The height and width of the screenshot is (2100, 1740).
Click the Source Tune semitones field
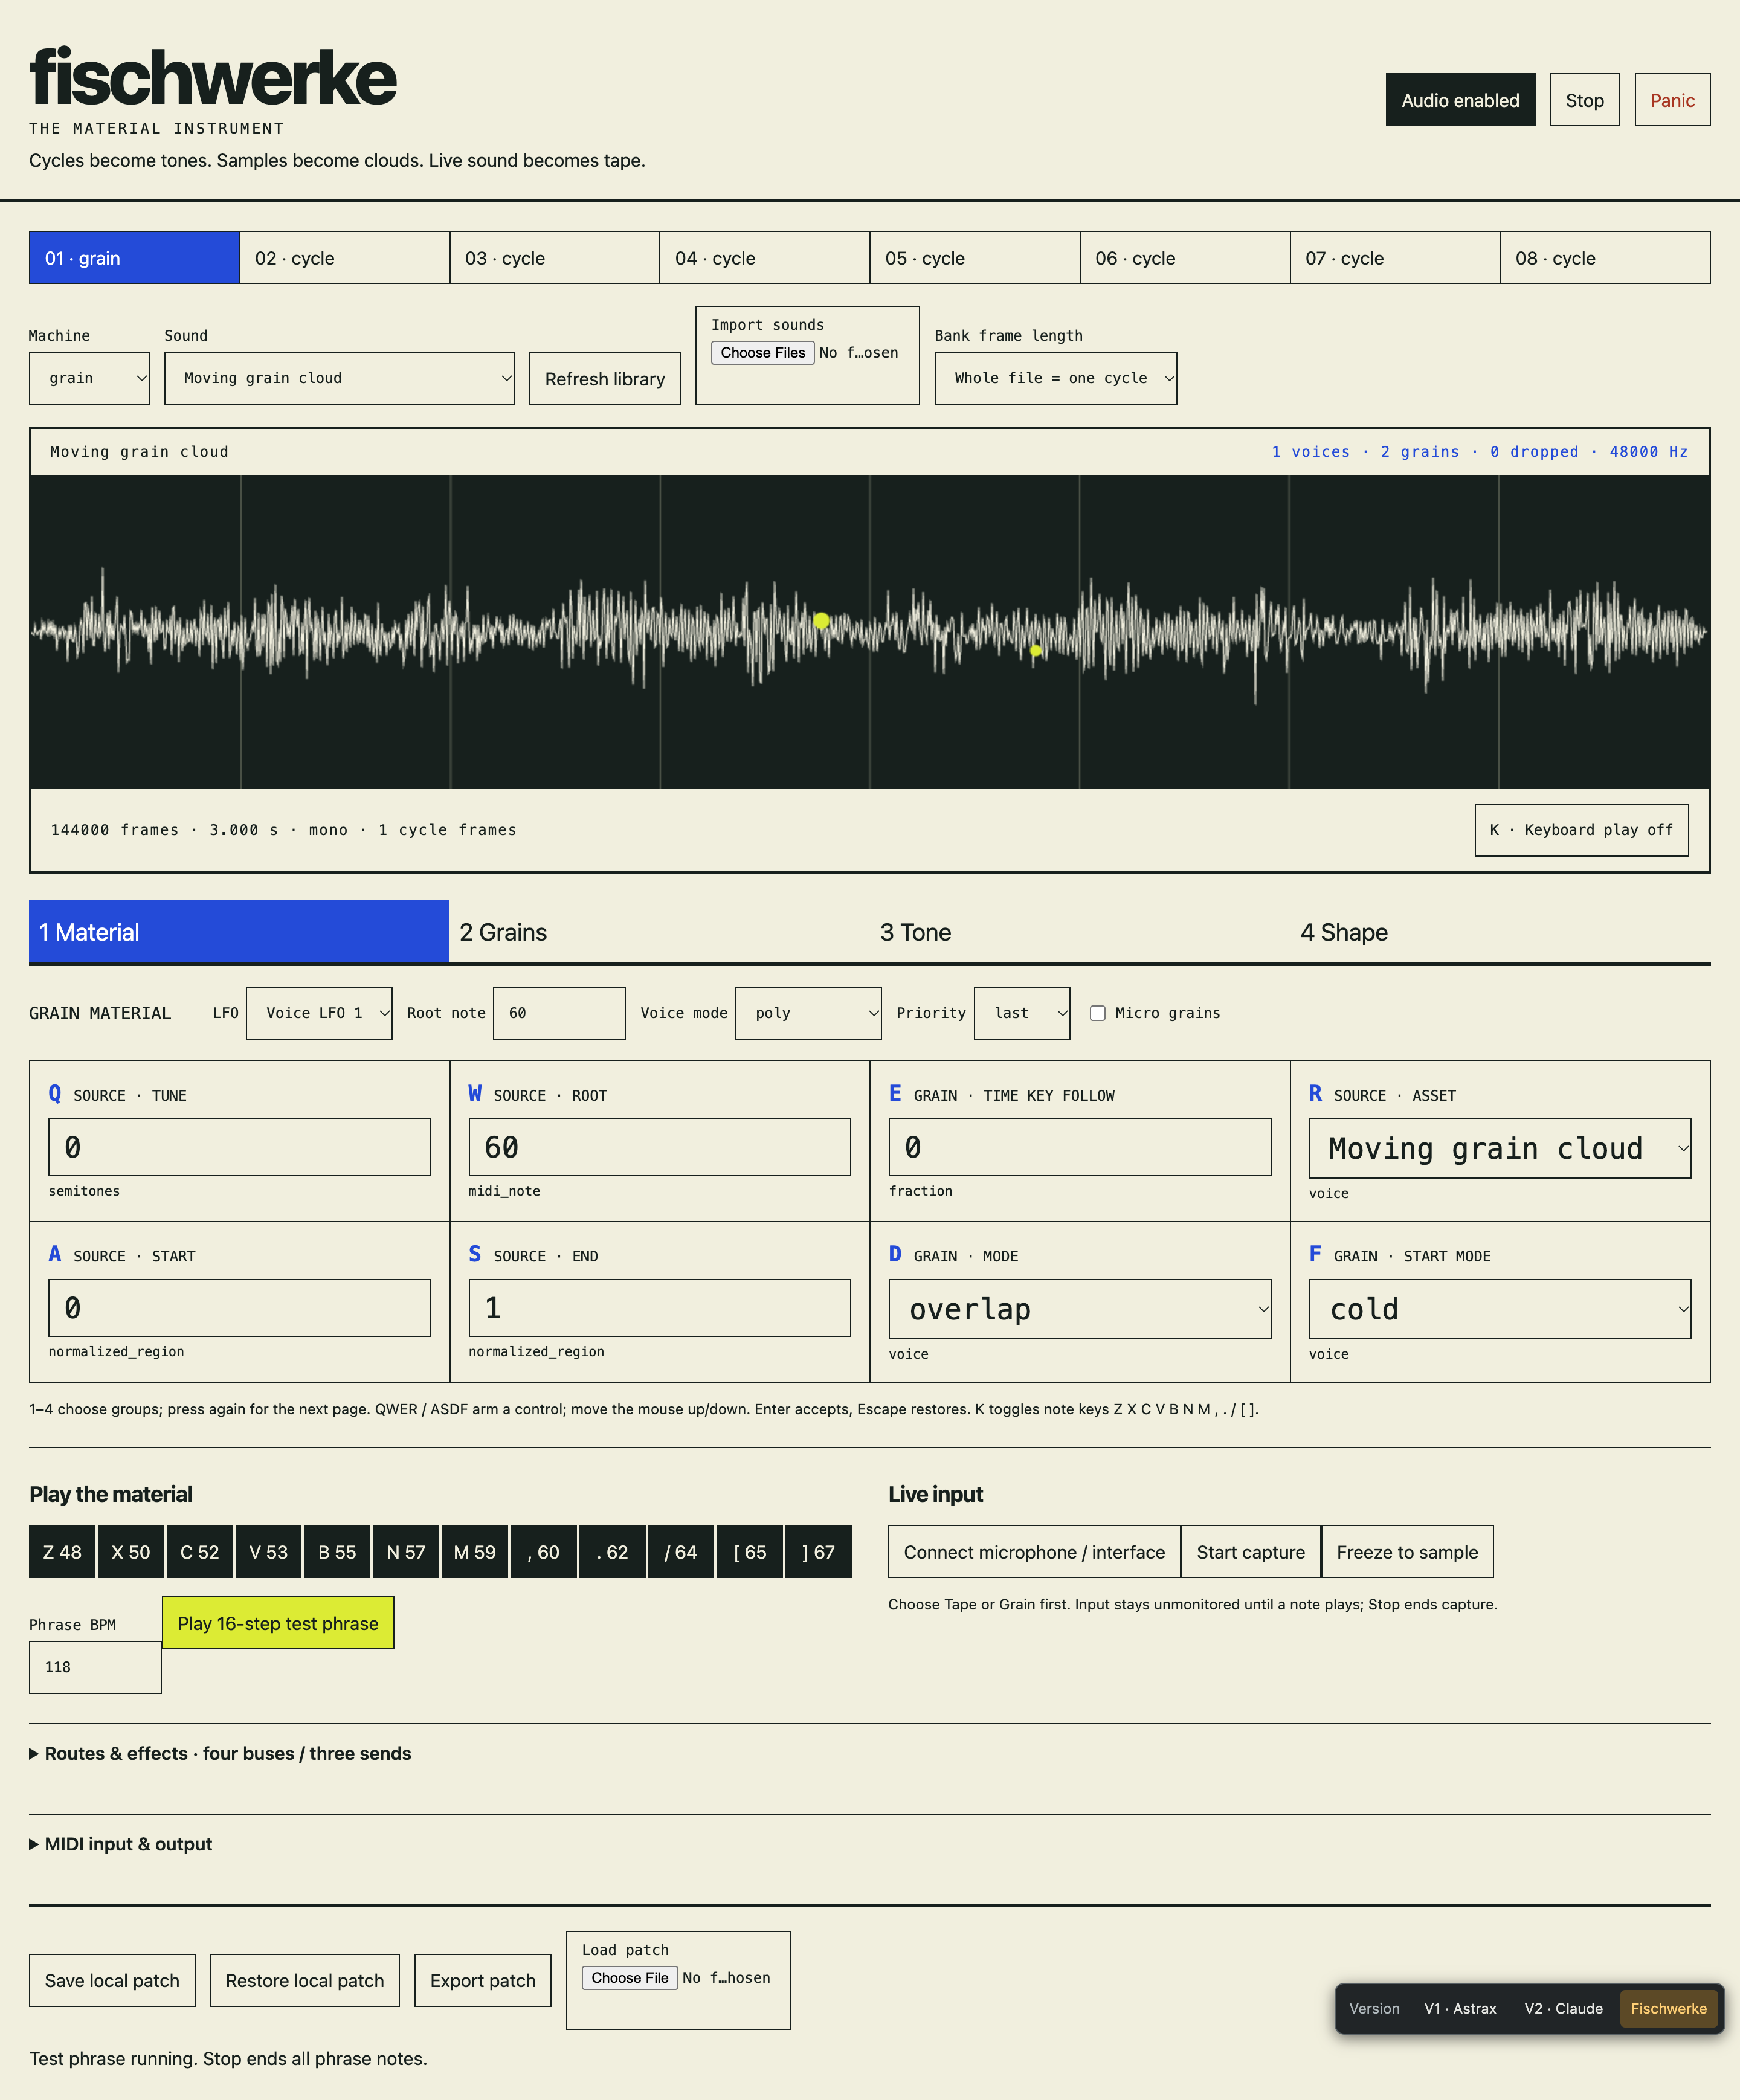(x=239, y=1147)
